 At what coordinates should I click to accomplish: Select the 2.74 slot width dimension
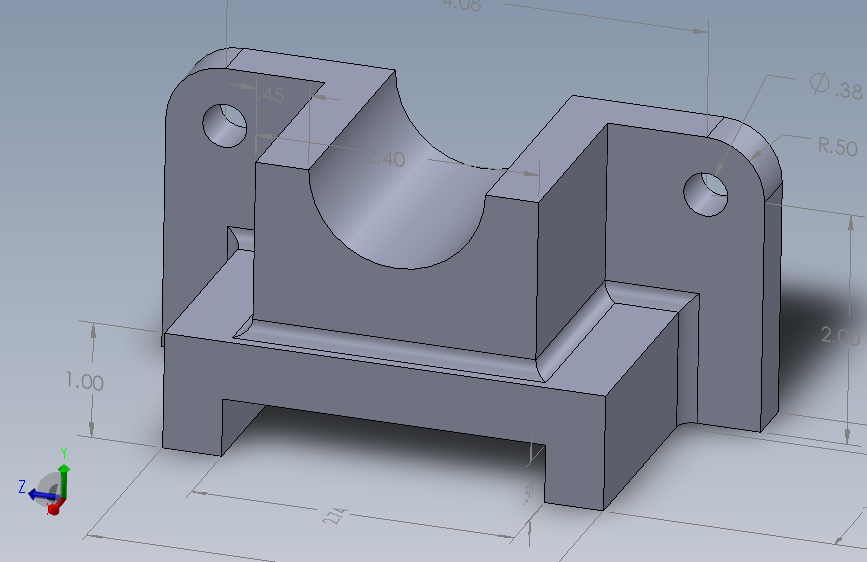click(x=335, y=516)
